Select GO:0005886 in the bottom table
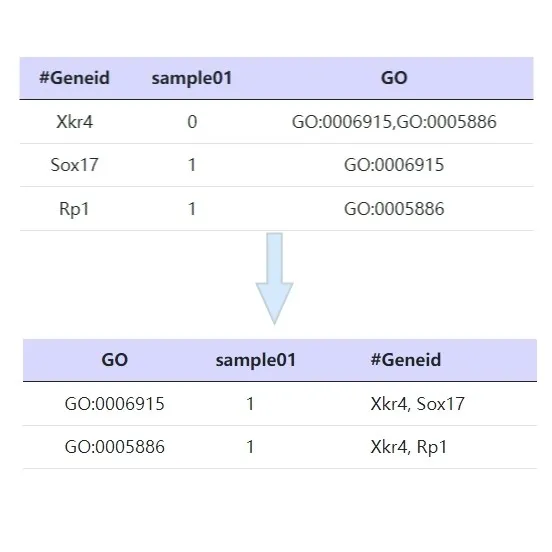Image resolution: width=552 pixels, height=552 pixels. coord(114,447)
